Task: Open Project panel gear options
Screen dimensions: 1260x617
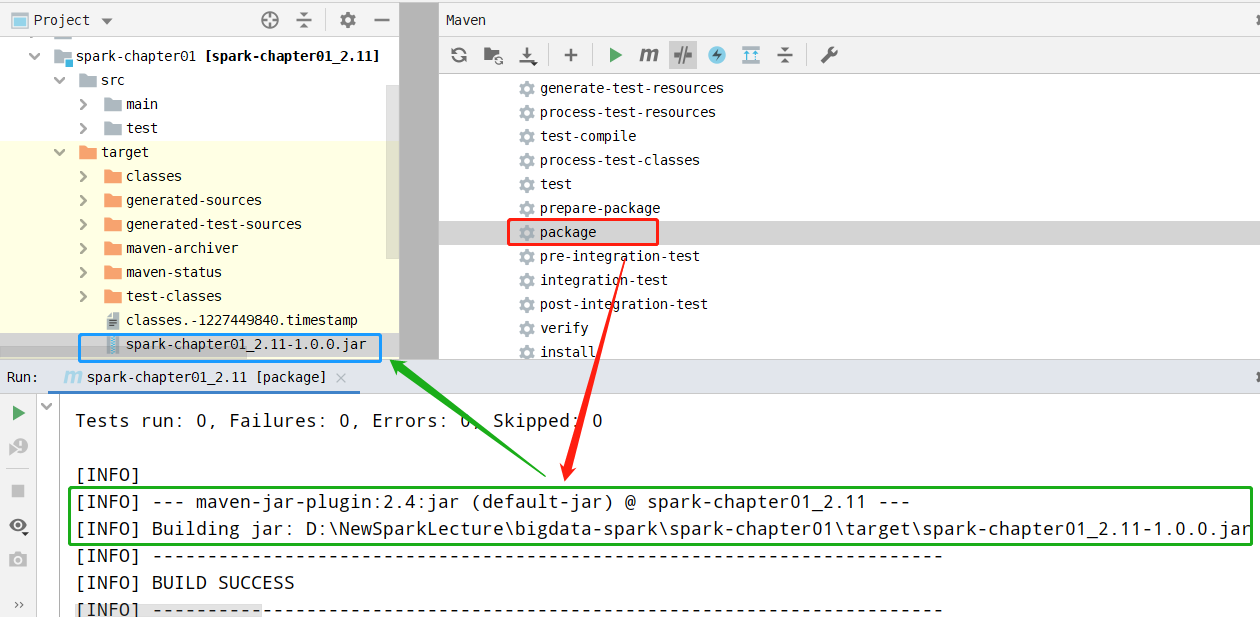Action: (x=347, y=20)
